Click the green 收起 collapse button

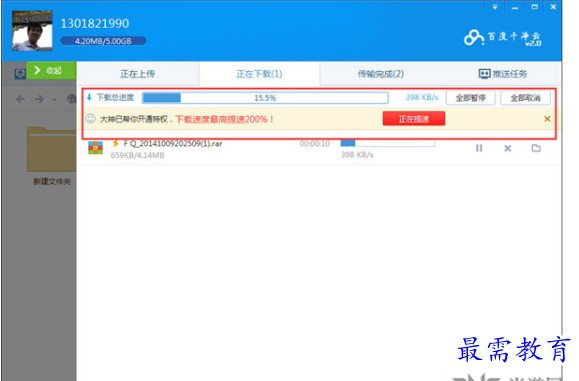(51, 70)
